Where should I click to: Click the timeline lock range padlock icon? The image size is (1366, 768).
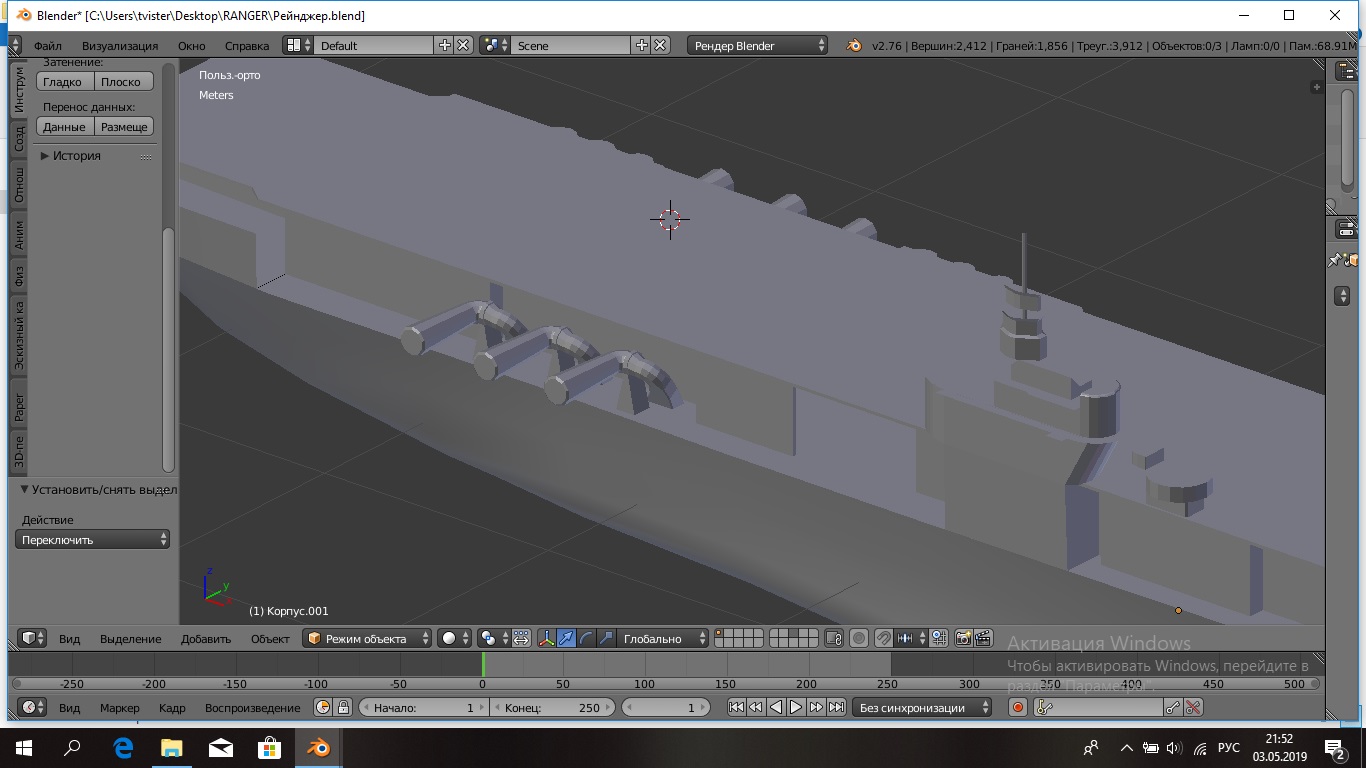coord(343,707)
